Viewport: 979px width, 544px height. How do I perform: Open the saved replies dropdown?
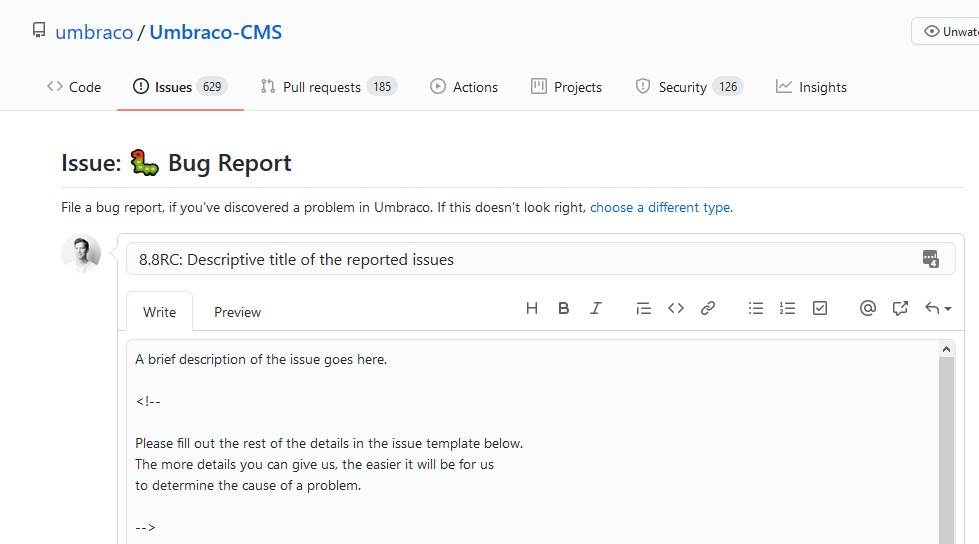pos(938,308)
